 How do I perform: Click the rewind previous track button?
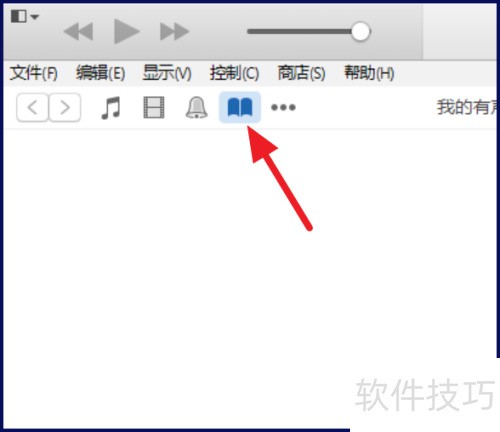[x=78, y=32]
